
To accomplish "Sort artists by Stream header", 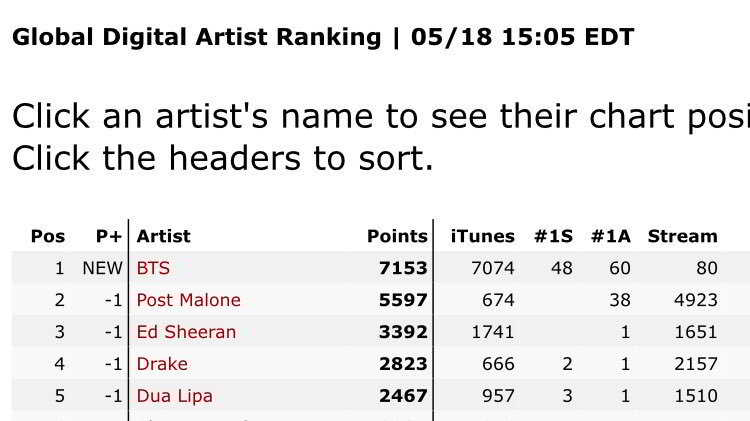I will tap(682, 237).
